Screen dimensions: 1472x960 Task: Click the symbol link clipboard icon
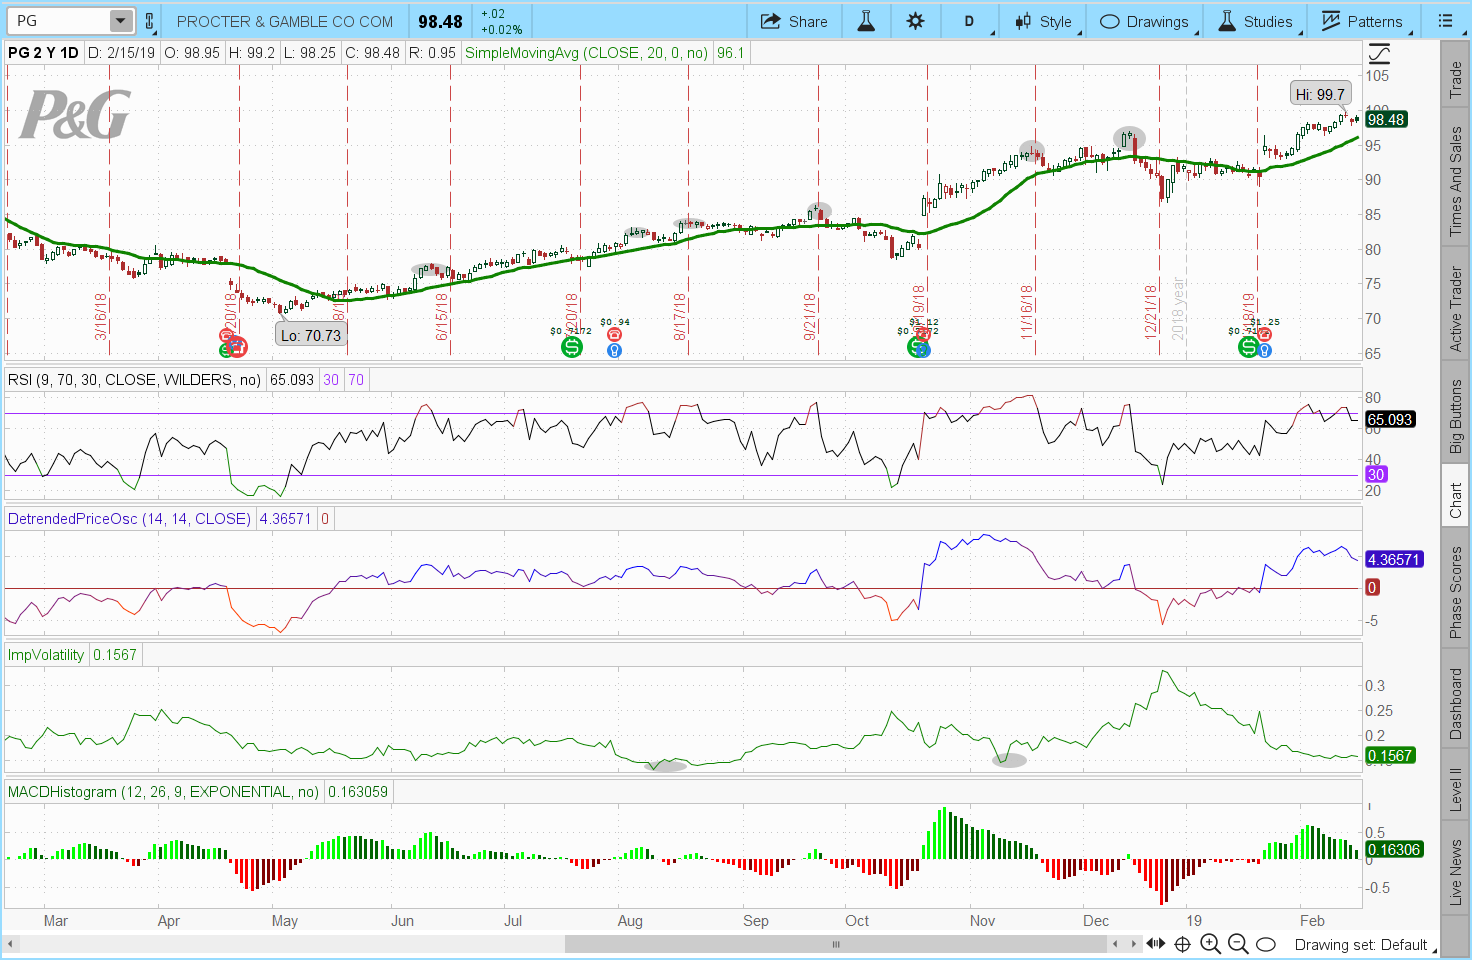click(x=150, y=21)
